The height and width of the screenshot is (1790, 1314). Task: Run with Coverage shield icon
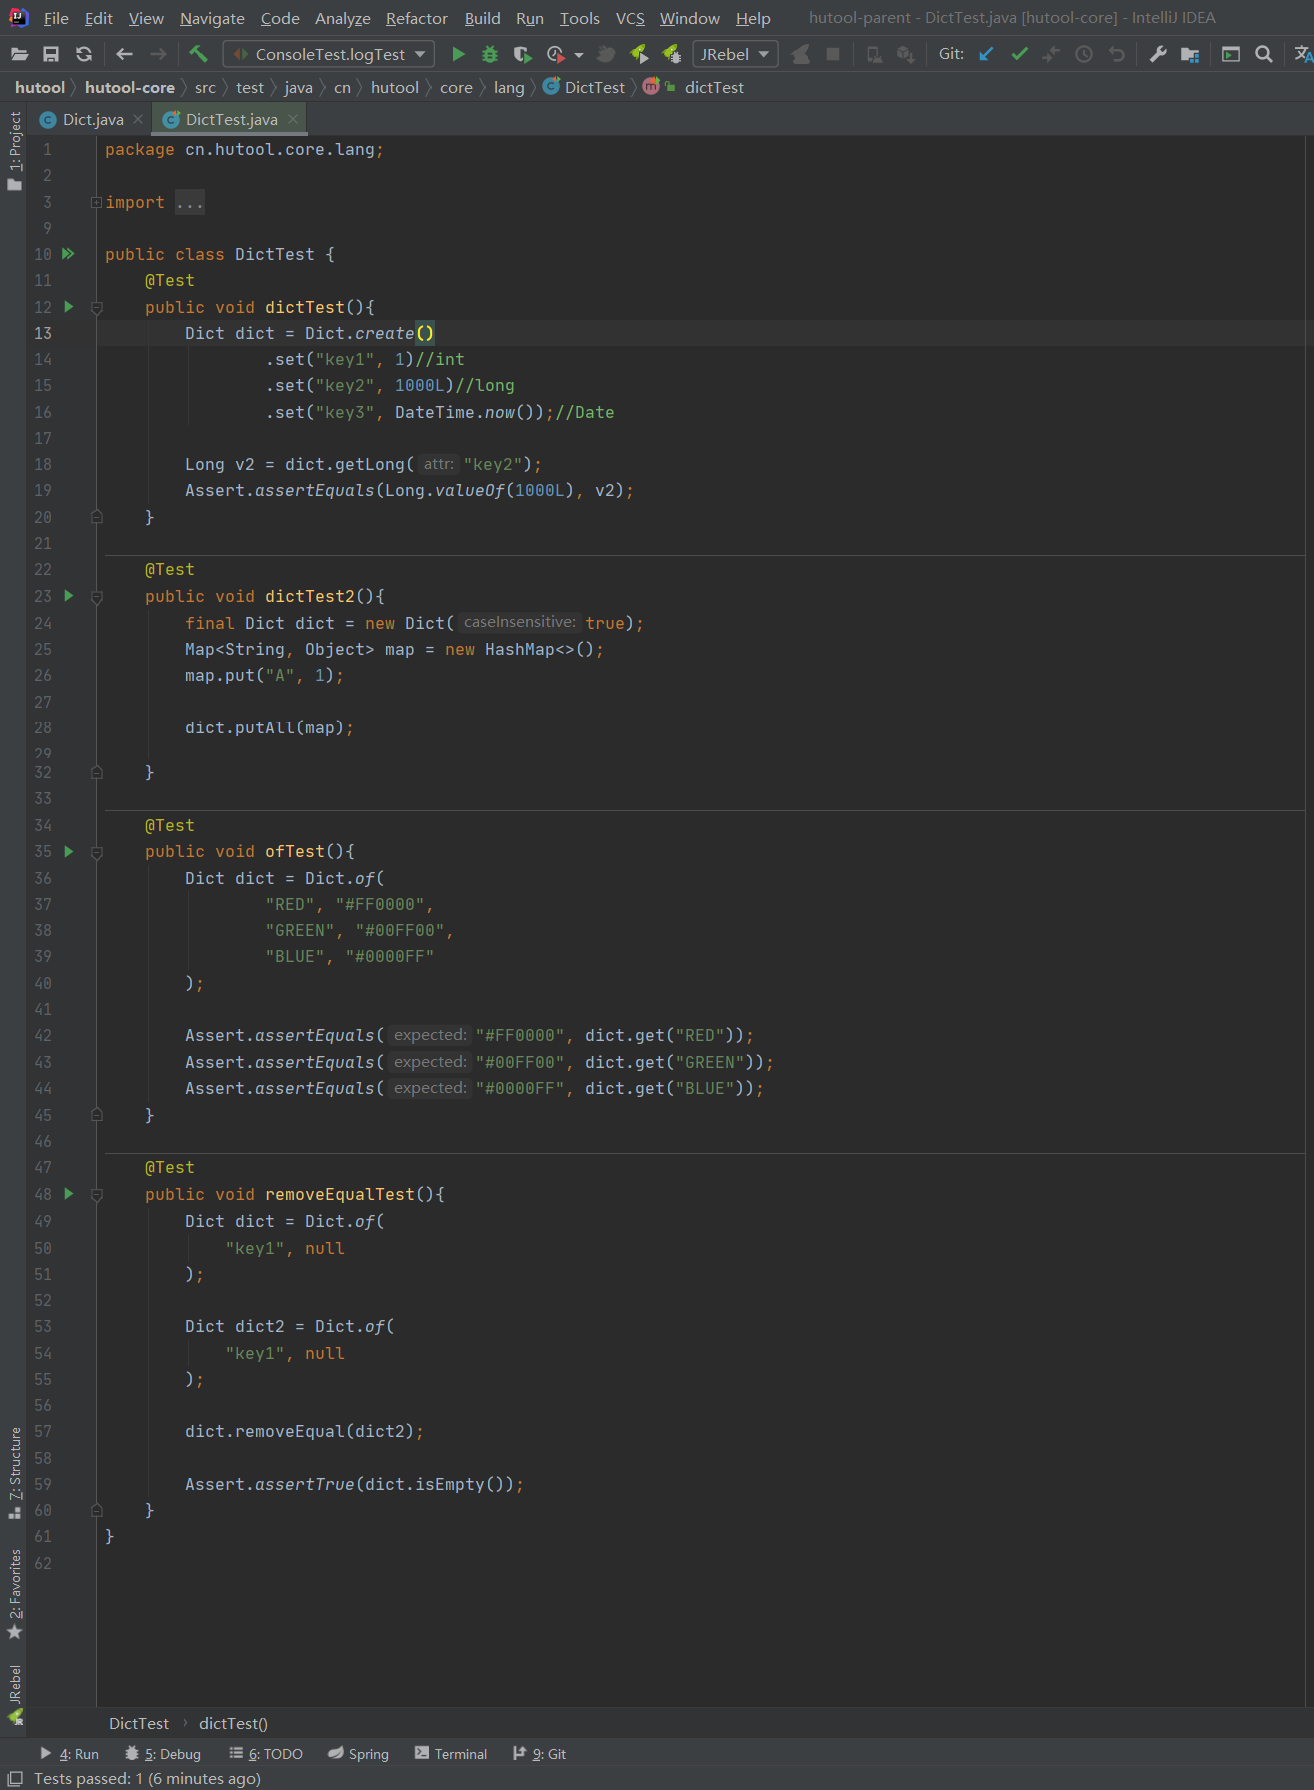pos(522,54)
